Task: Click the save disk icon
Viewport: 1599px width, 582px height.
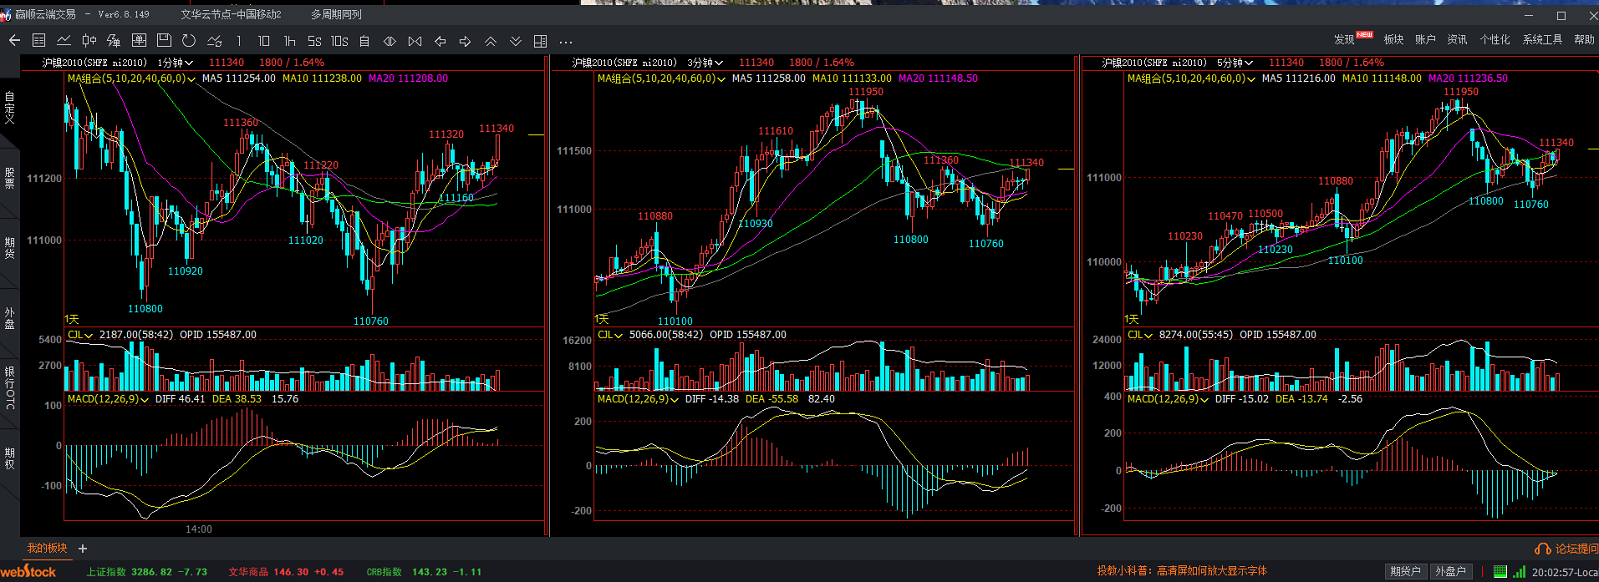Action: 164,41
